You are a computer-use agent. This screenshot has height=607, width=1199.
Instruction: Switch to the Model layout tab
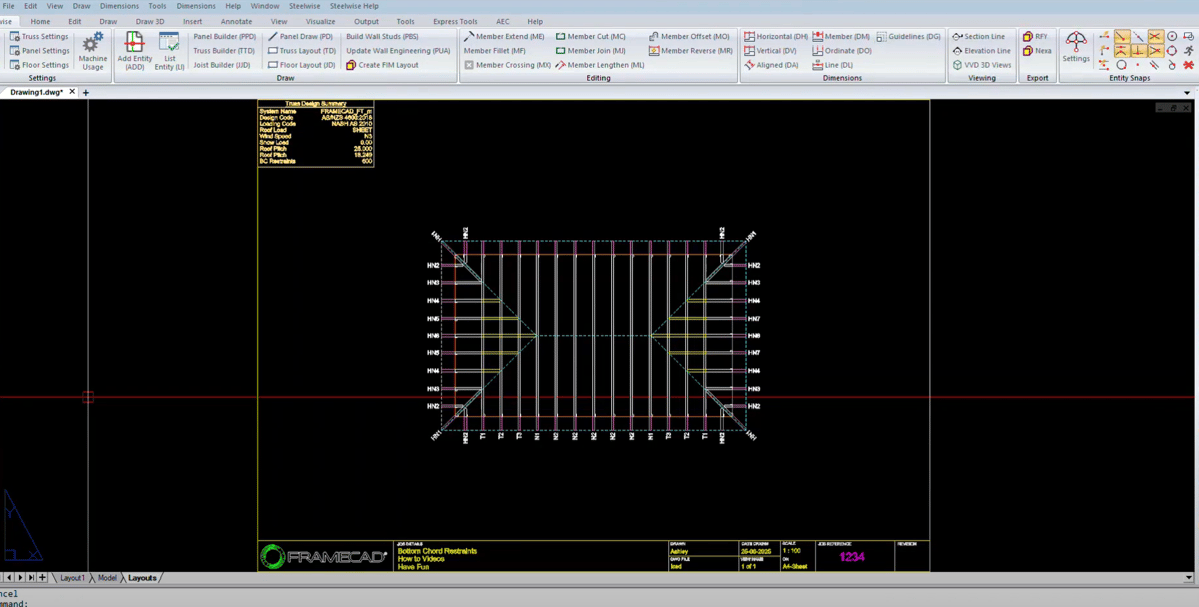[107, 578]
